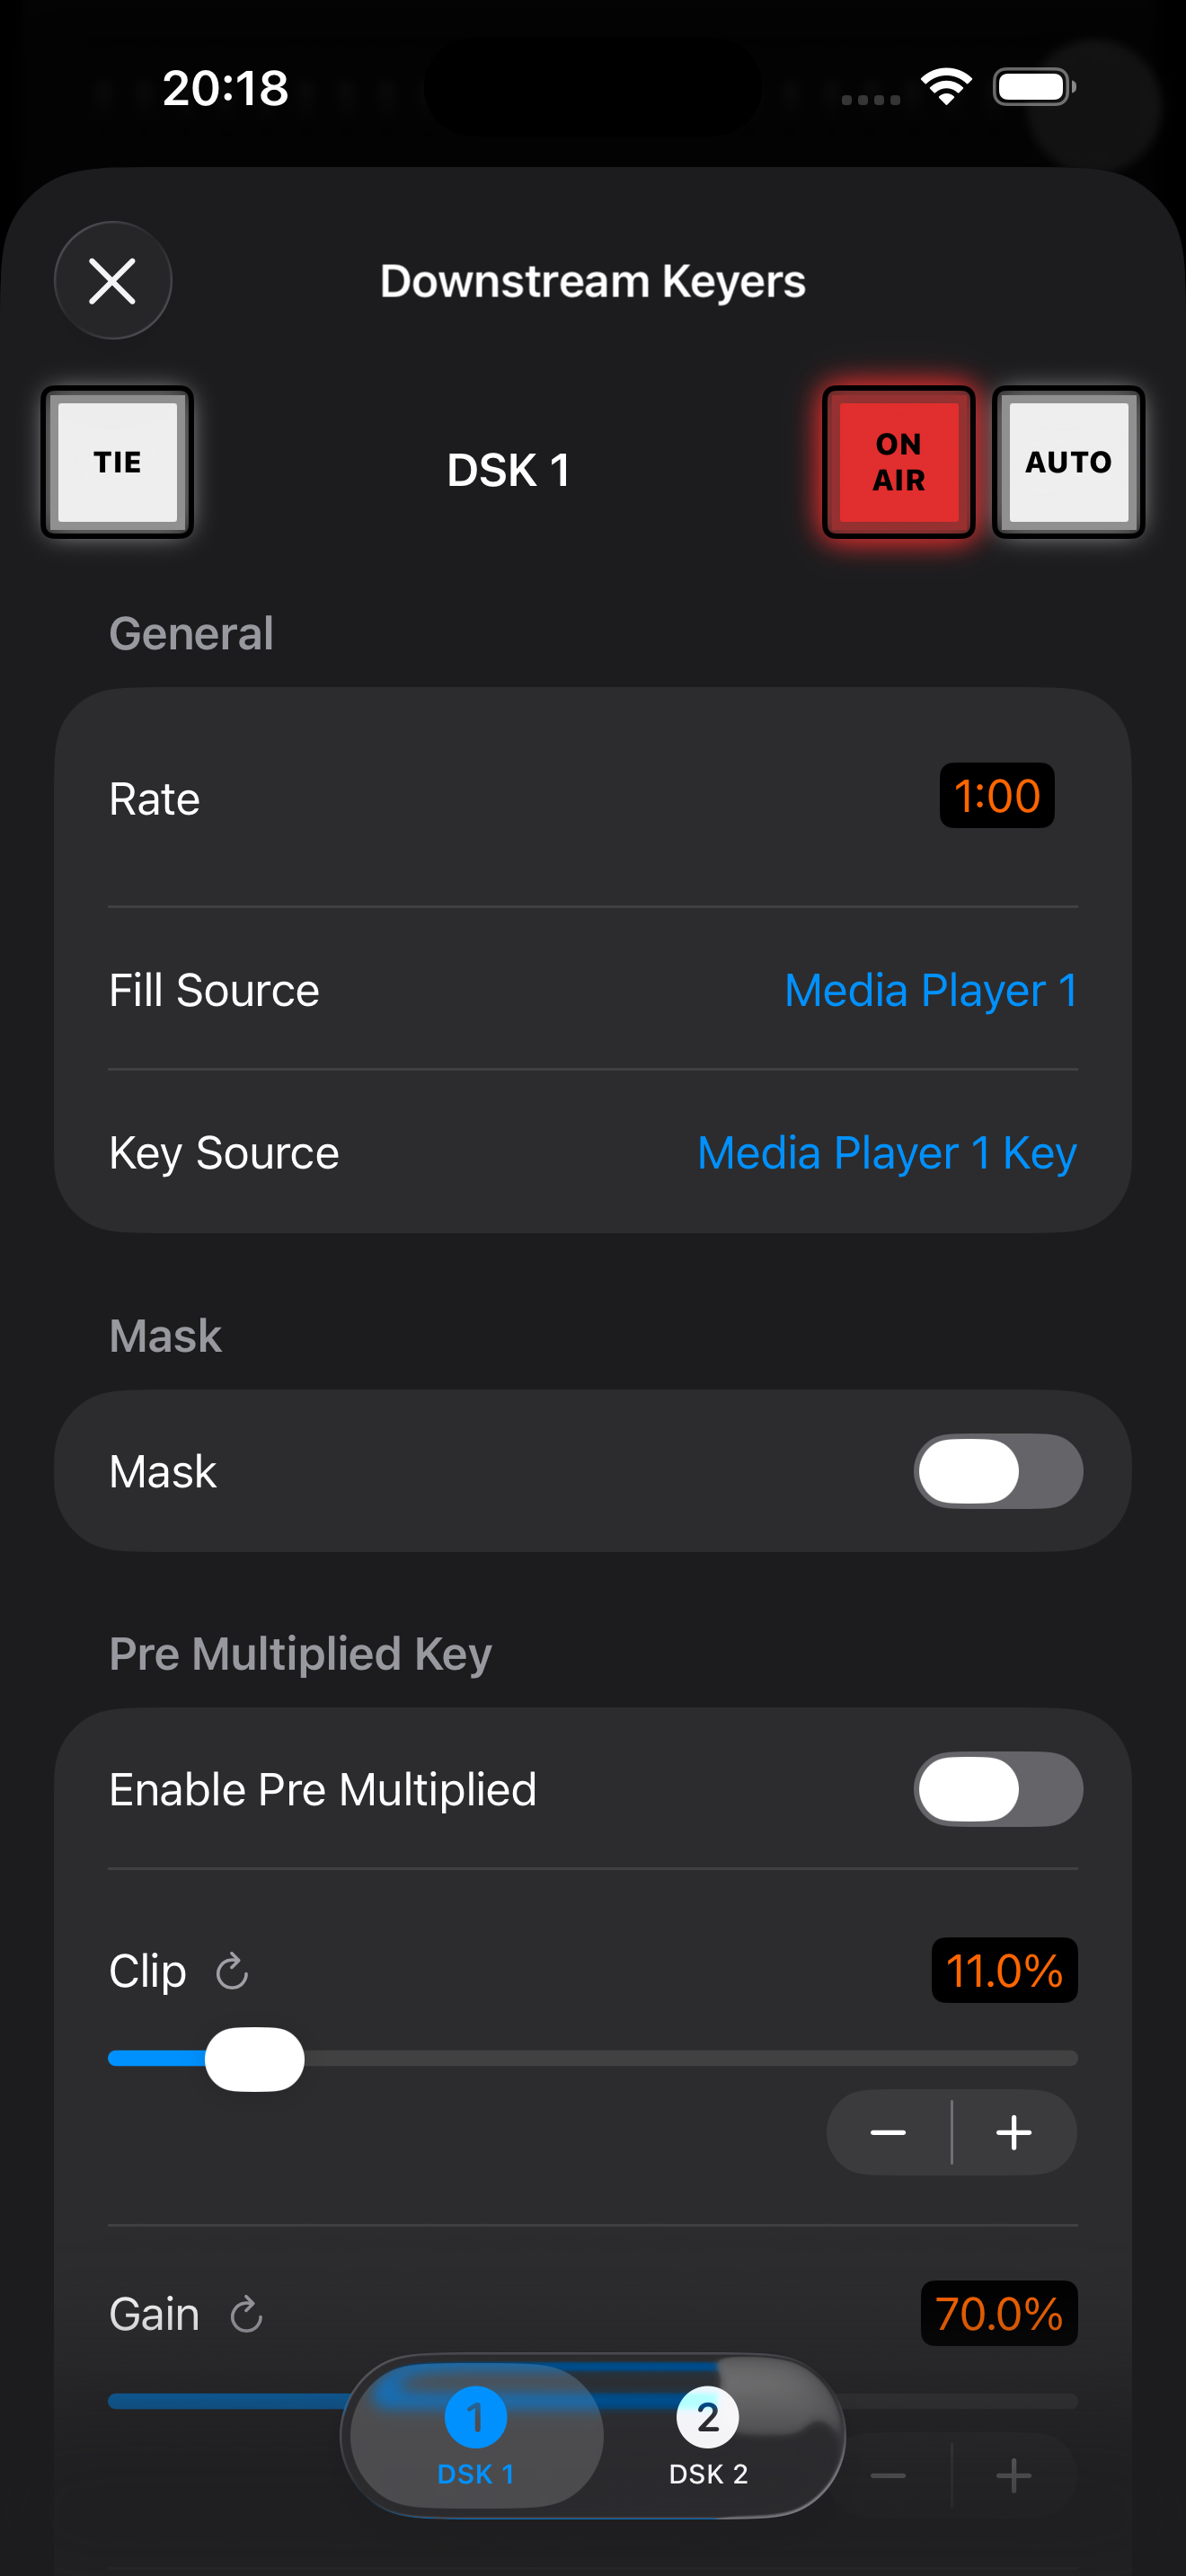Reset the Clip value icon
1186x2576 pixels.
click(x=232, y=1972)
